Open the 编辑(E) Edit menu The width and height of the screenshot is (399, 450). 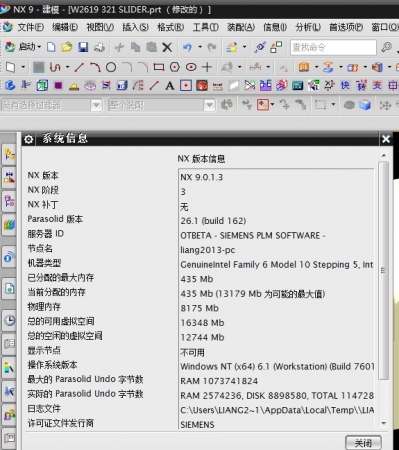pos(65,27)
